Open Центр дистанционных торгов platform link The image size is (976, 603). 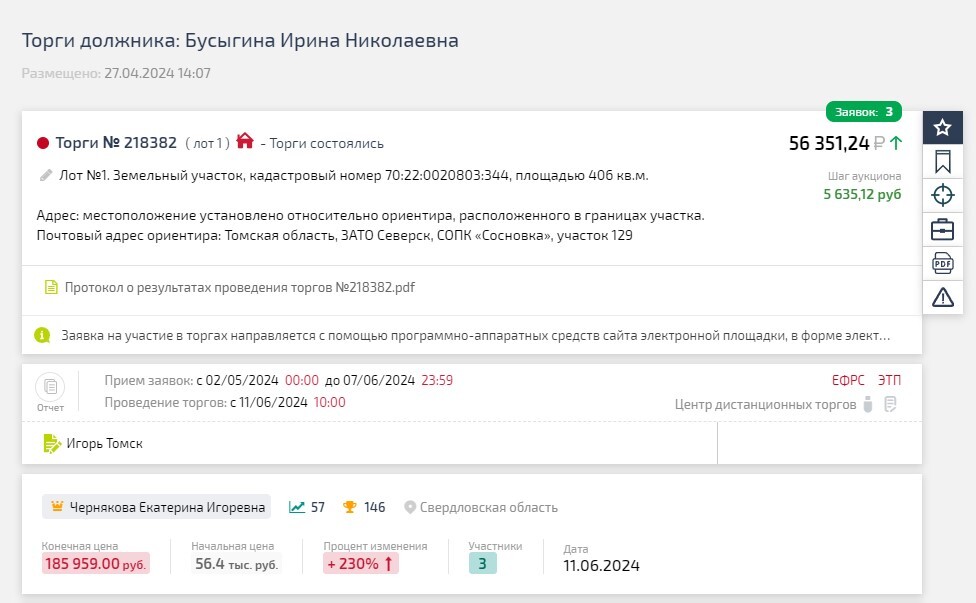pos(766,404)
